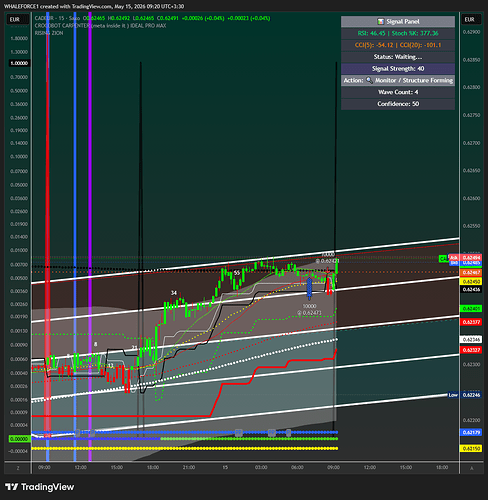Viewport: 488px width, 500px height.
Task: Click the magnifier icon in the Action row
Action: coord(369,80)
